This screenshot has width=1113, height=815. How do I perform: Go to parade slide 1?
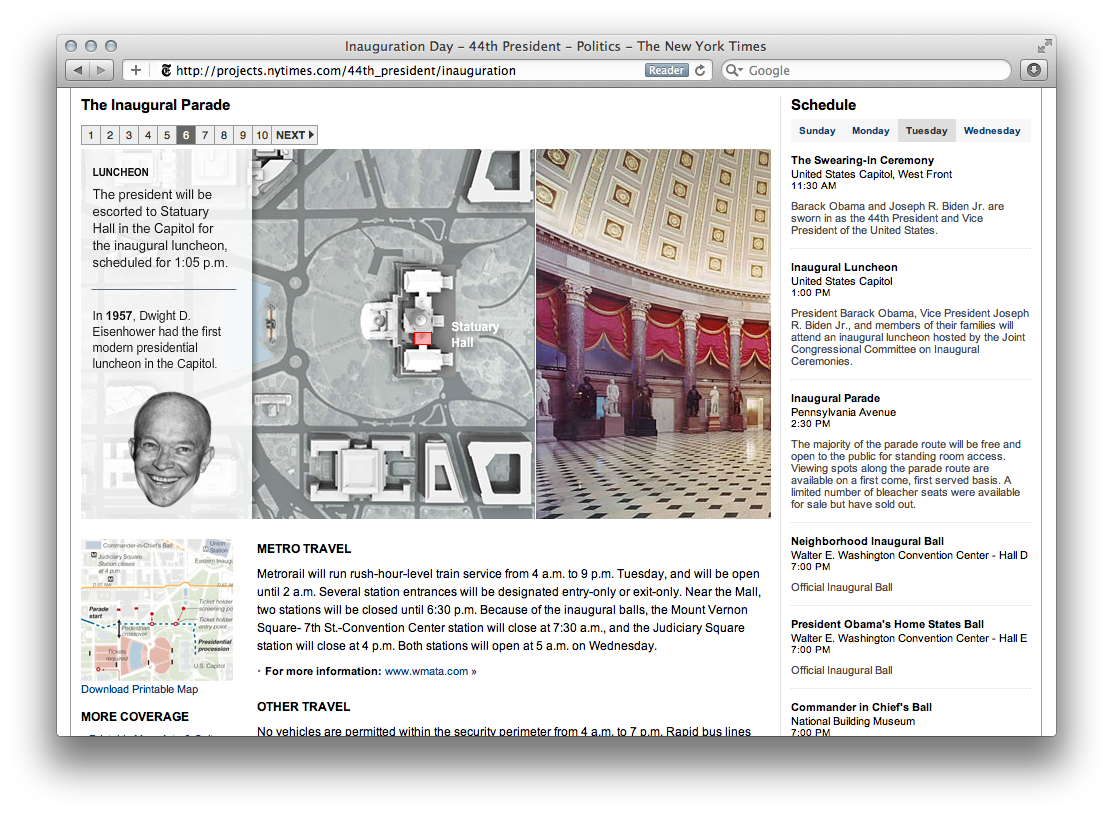click(x=91, y=135)
